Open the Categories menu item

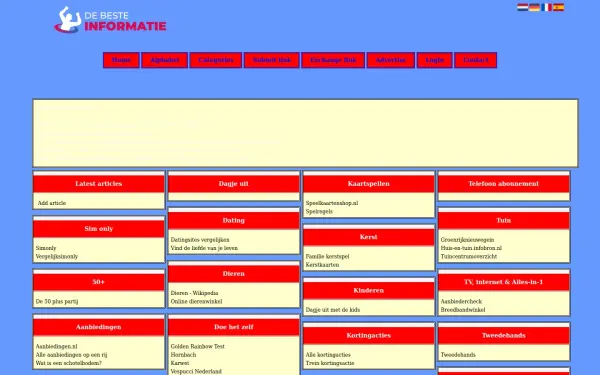pos(216,60)
